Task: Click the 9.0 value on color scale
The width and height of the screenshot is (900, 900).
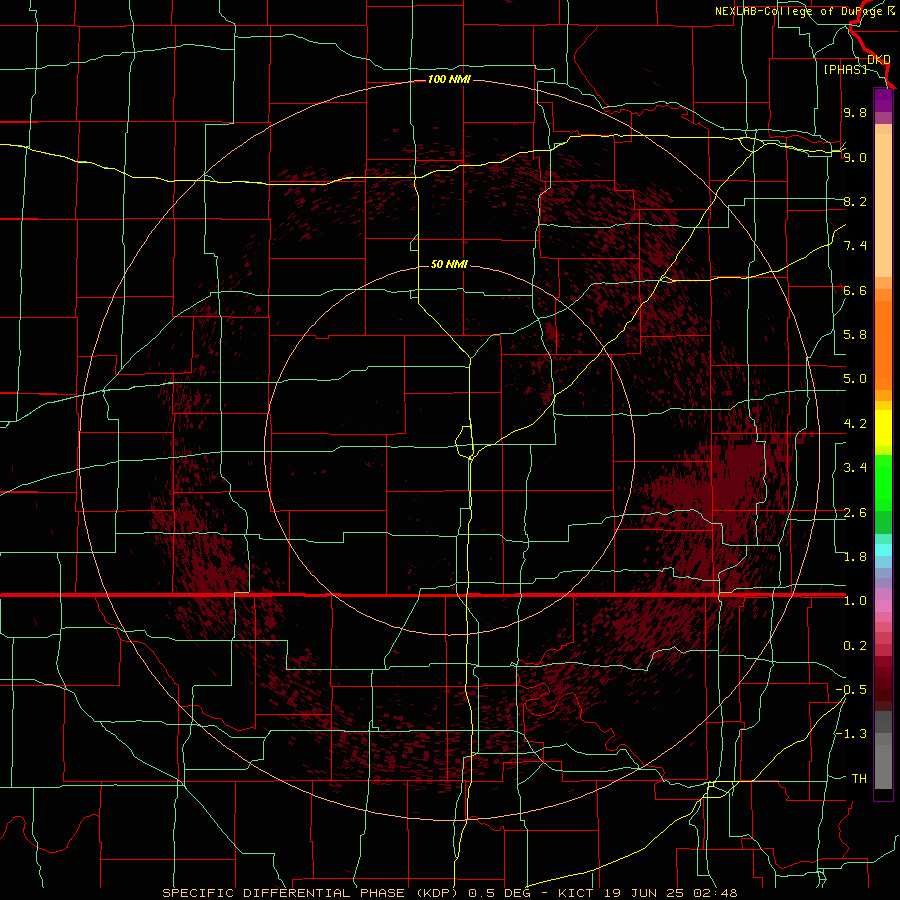Action: (x=855, y=157)
